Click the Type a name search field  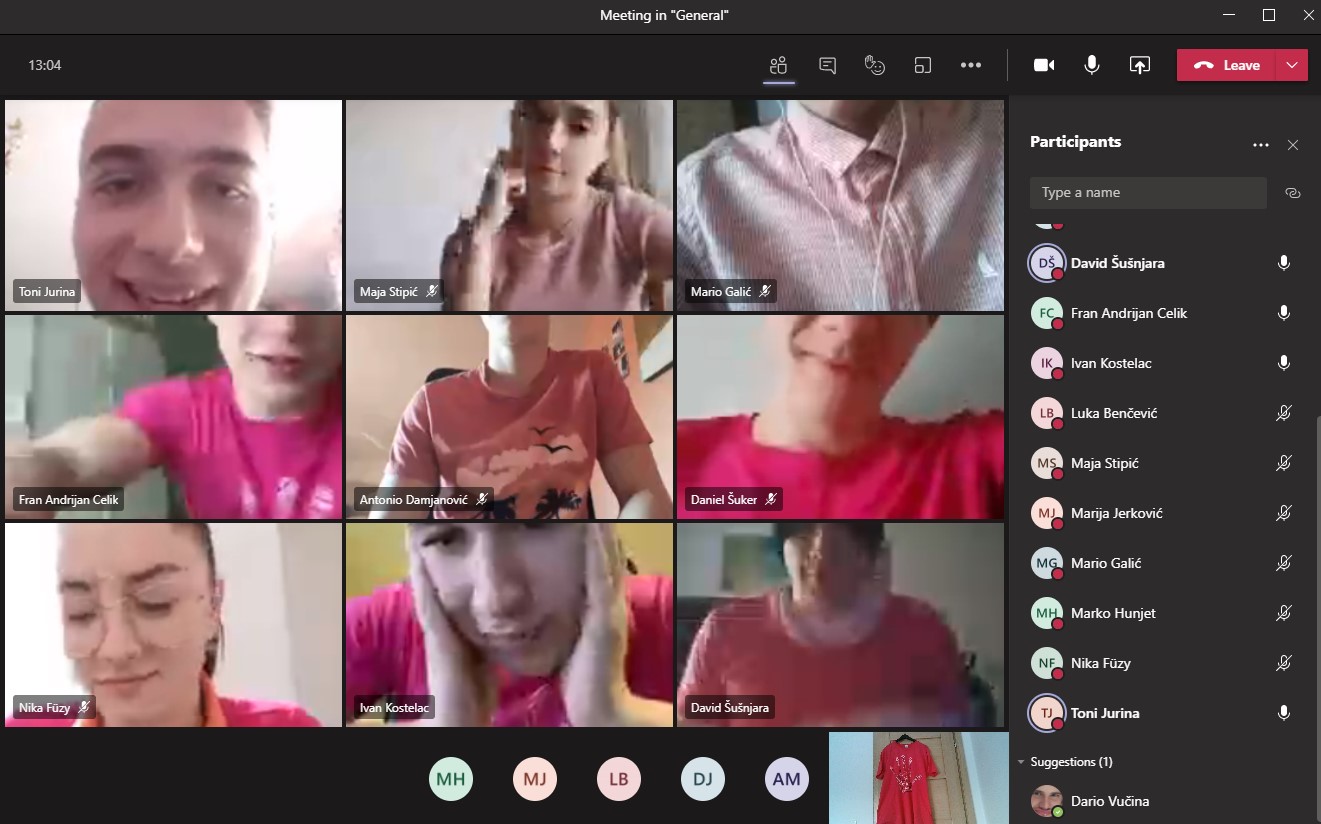[x=1147, y=193]
